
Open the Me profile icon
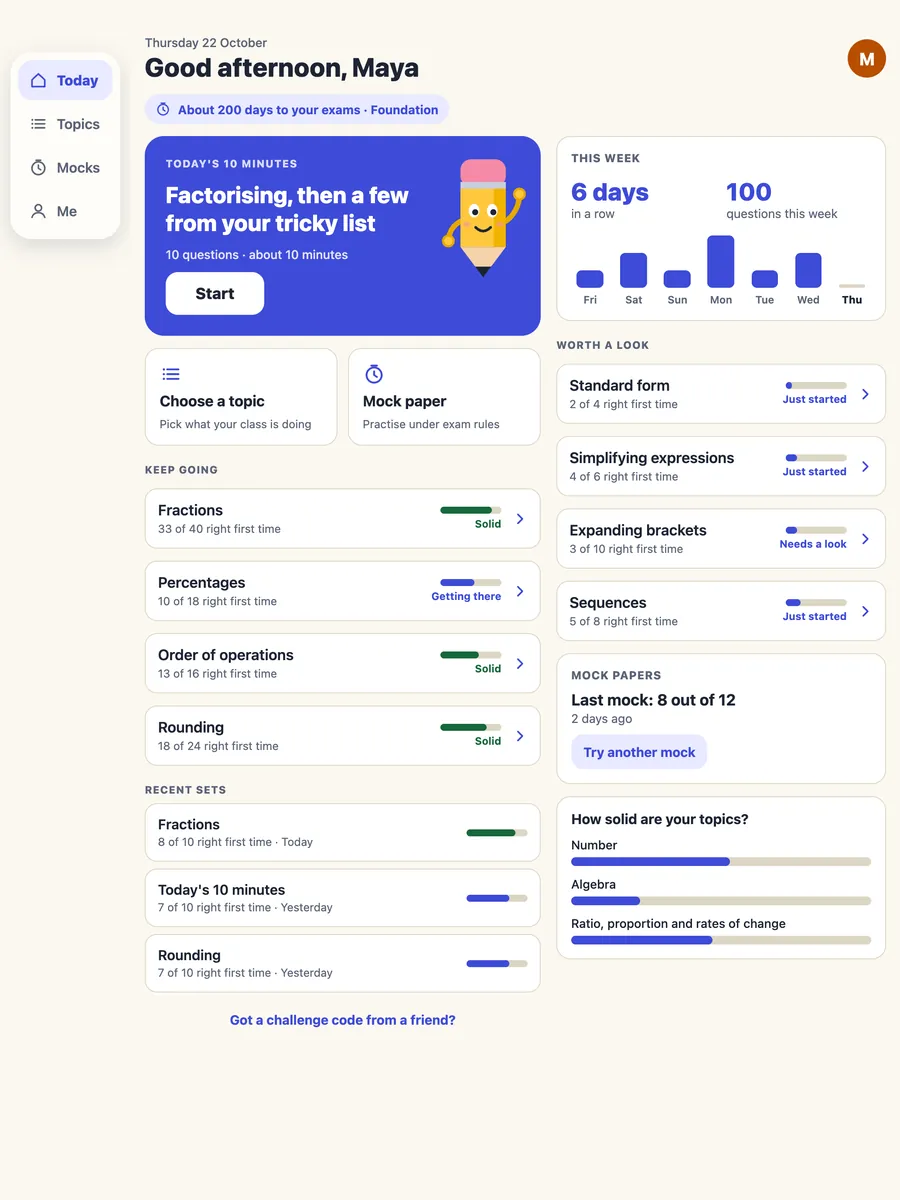pyautogui.click(x=38, y=211)
